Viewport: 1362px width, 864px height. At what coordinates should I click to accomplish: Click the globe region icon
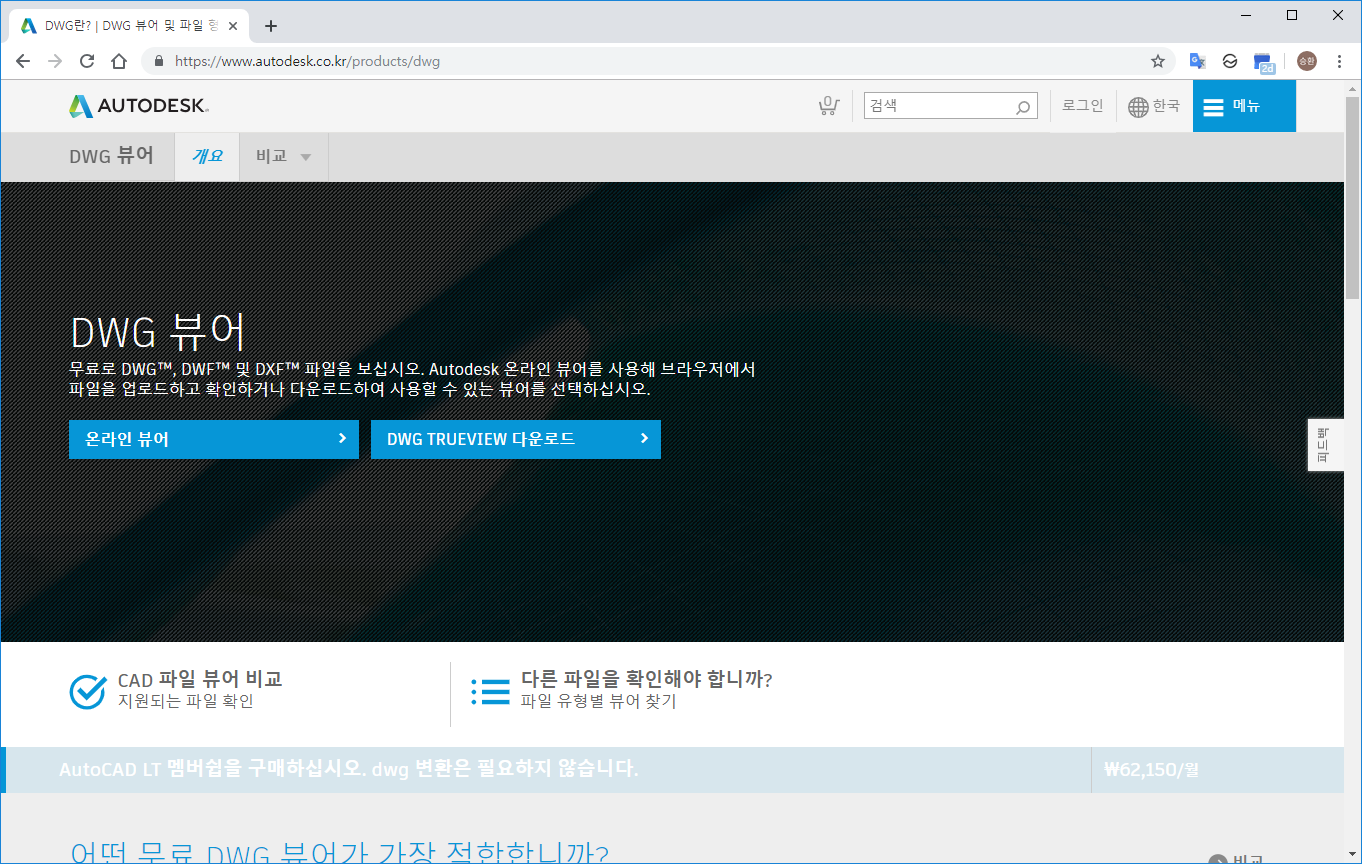[1138, 106]
